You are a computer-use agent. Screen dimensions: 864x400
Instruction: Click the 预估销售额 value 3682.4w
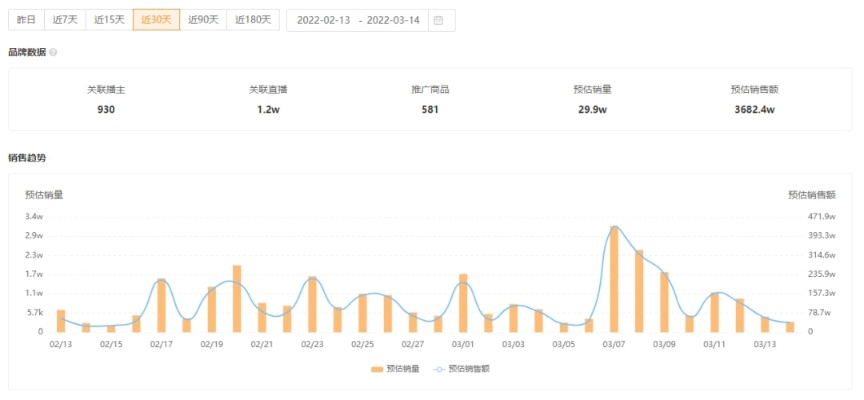pyautogui.click(x=755, y=109)
